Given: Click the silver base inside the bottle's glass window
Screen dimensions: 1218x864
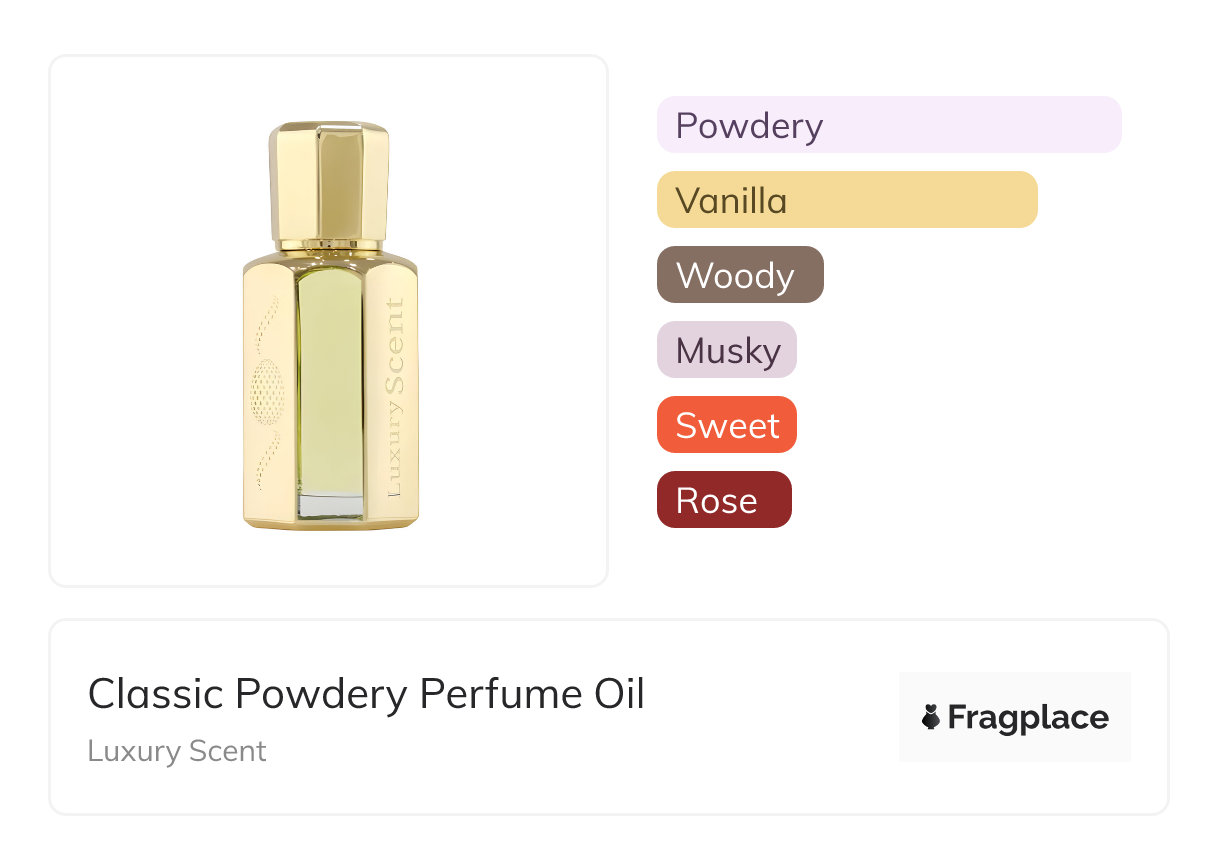Looking at the screenshot, I should point(330,504).
